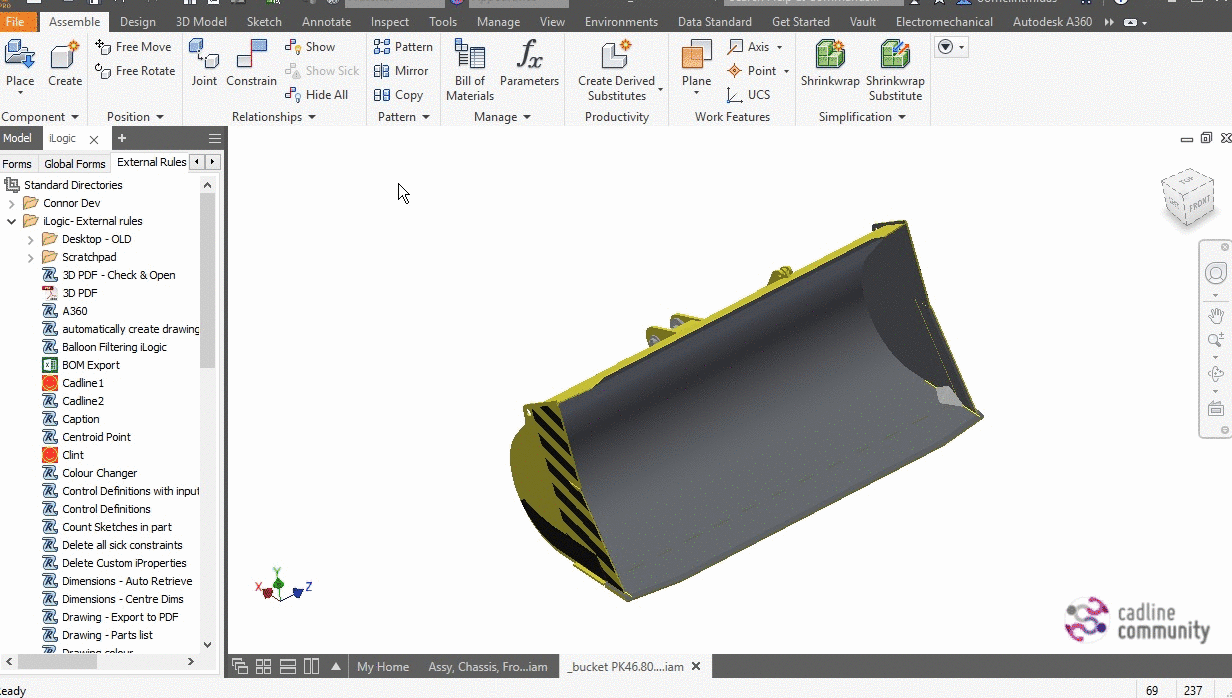This screenshot has width=1232, height=698.
Task: Click Show relationships
Action: (310, 46)
